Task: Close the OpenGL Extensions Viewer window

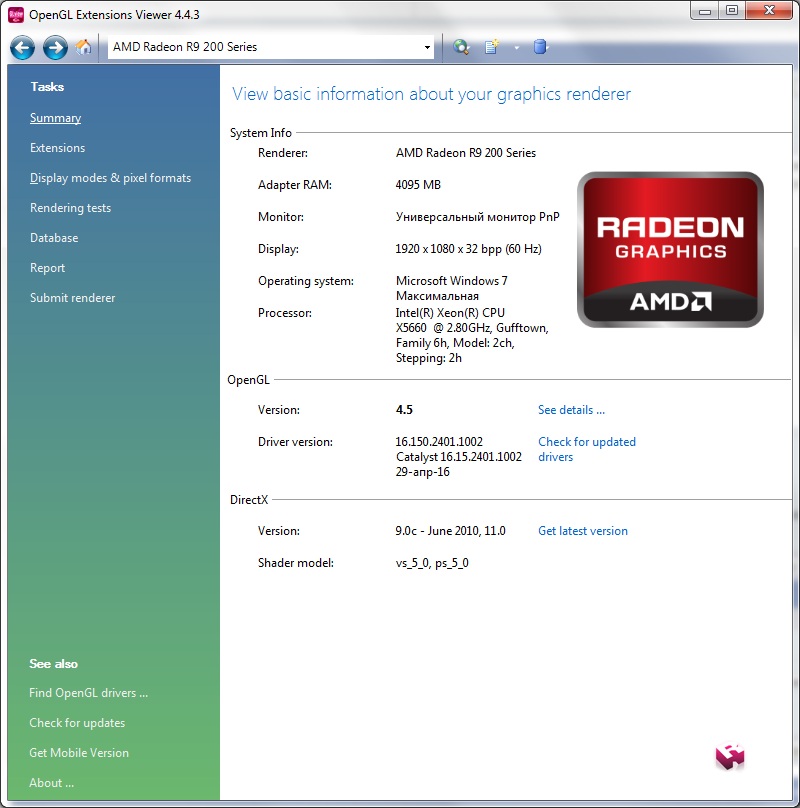Action: [x=769, y=11]
